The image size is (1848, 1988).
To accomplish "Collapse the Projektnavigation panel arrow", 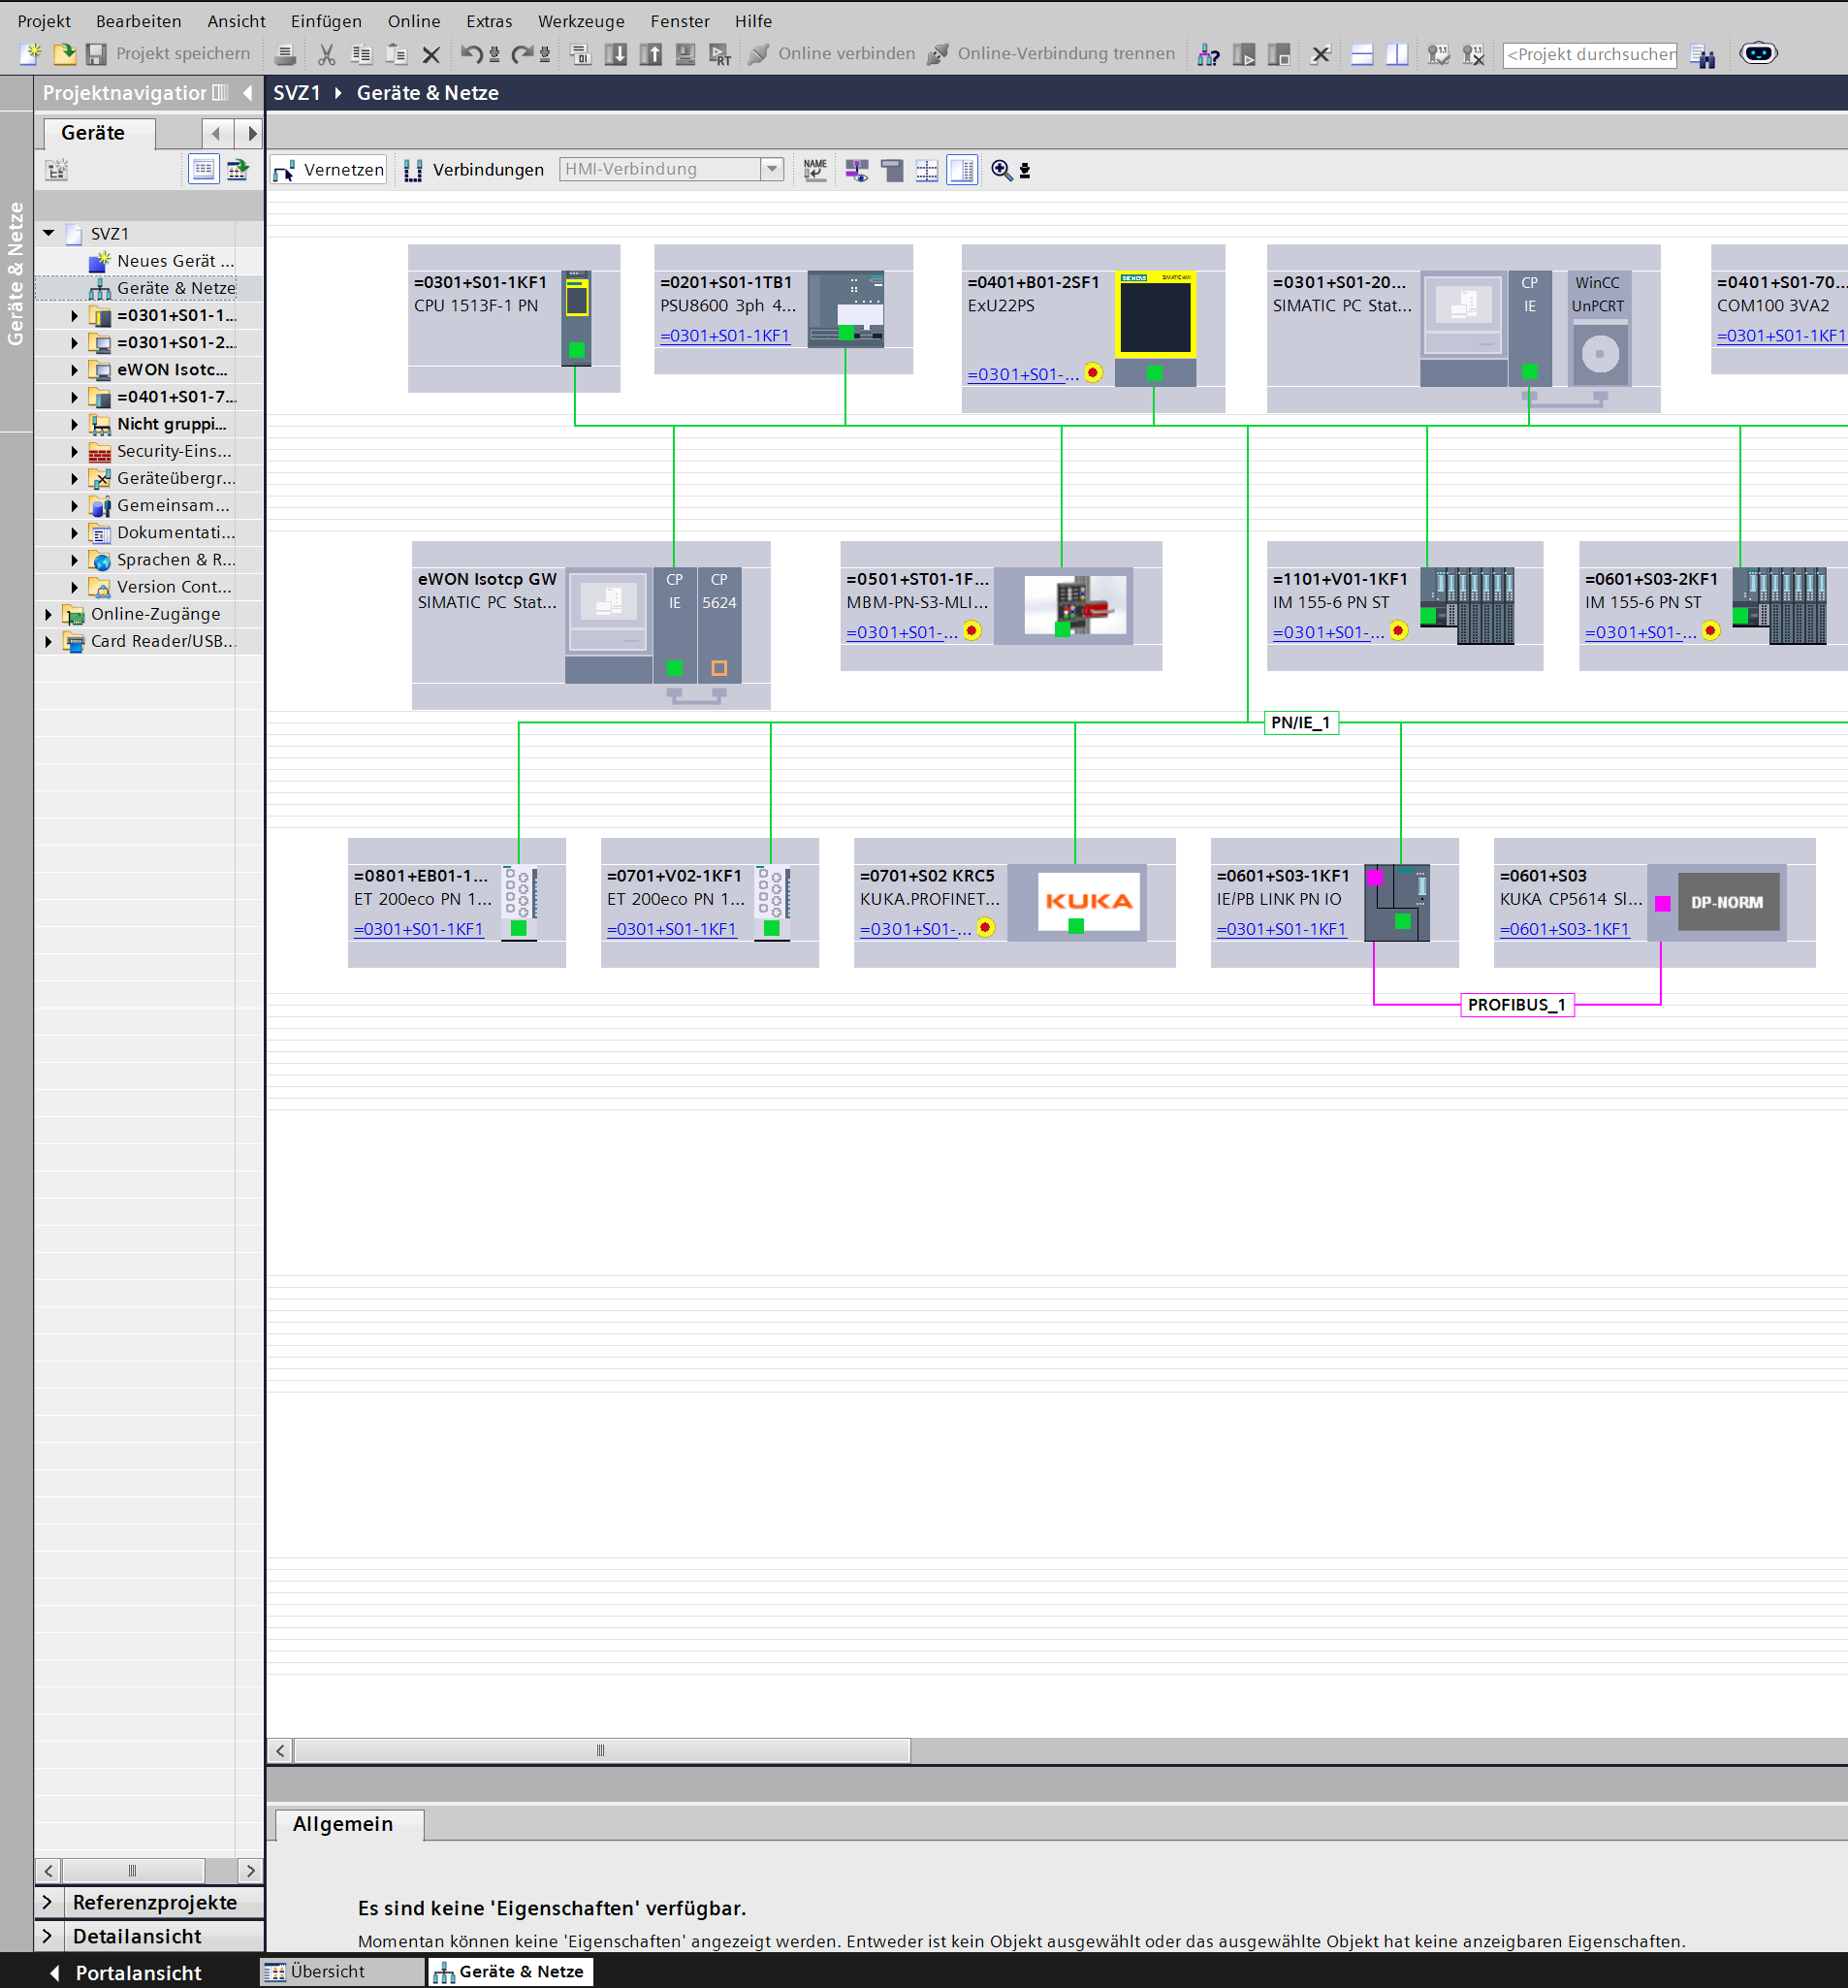I will pos(248,93).
